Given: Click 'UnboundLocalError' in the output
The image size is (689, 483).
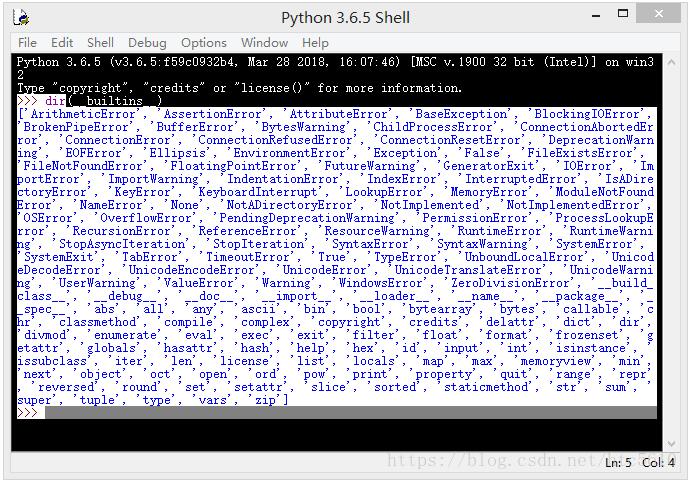Looking at the screenshot, I should [524, 257].
